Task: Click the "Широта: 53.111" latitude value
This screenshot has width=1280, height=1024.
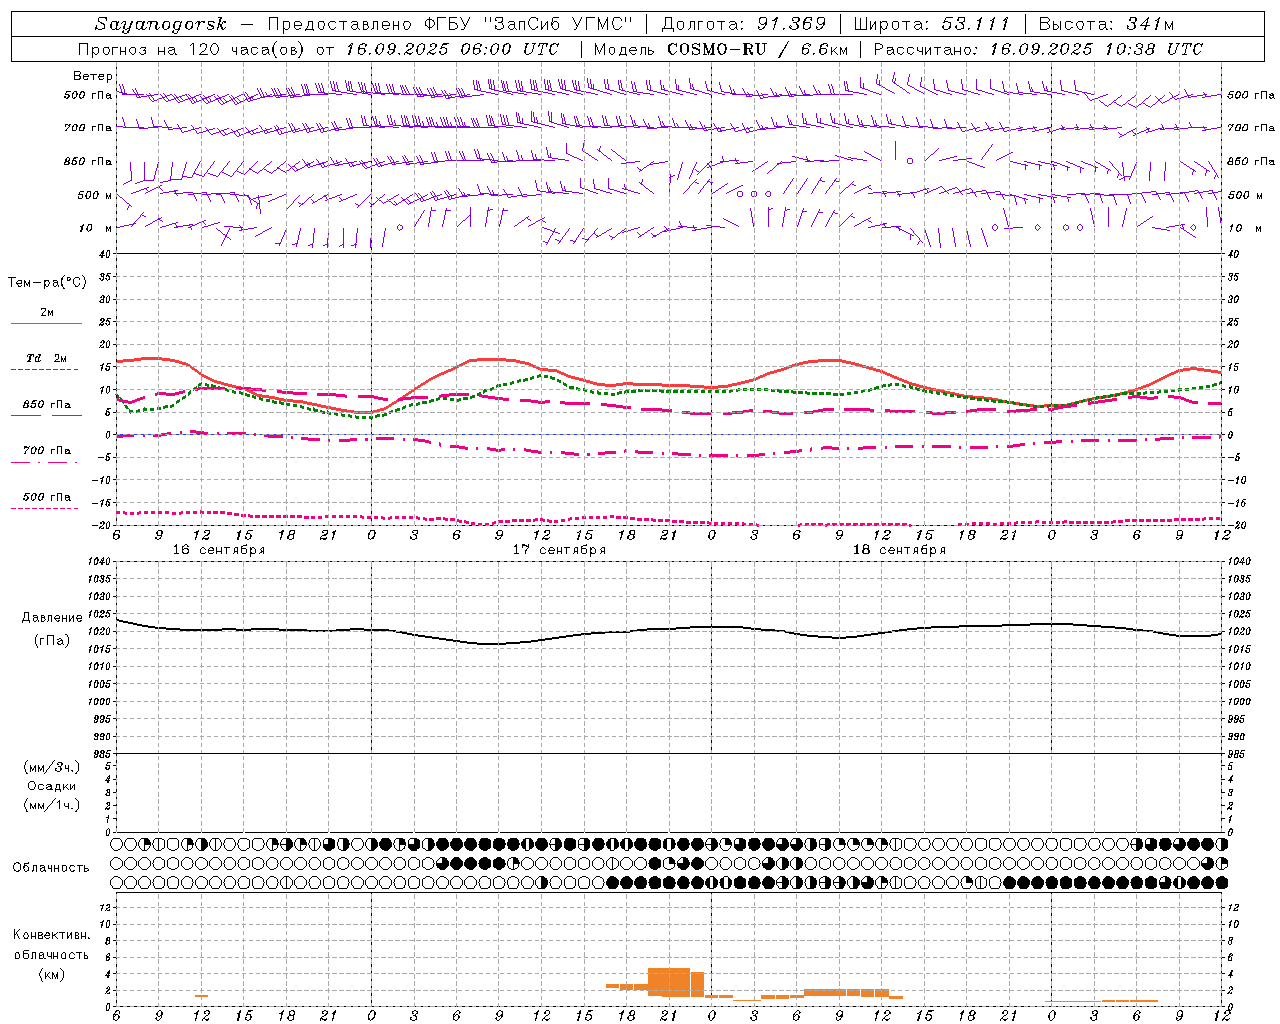Action: click(x=932, y=24)
